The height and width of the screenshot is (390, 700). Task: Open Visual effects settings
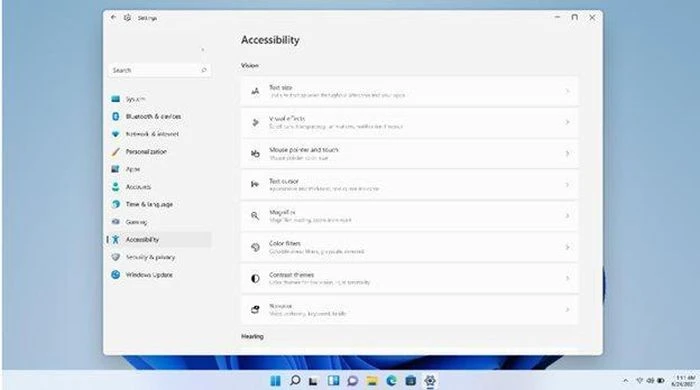[409, 123]
